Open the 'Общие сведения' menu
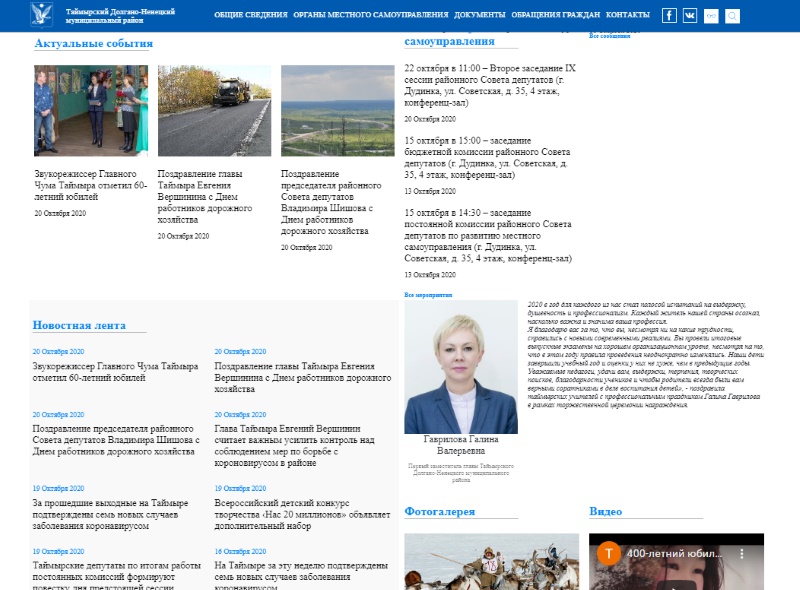This screenshot has width=800, height=590. tap(250, 16)
